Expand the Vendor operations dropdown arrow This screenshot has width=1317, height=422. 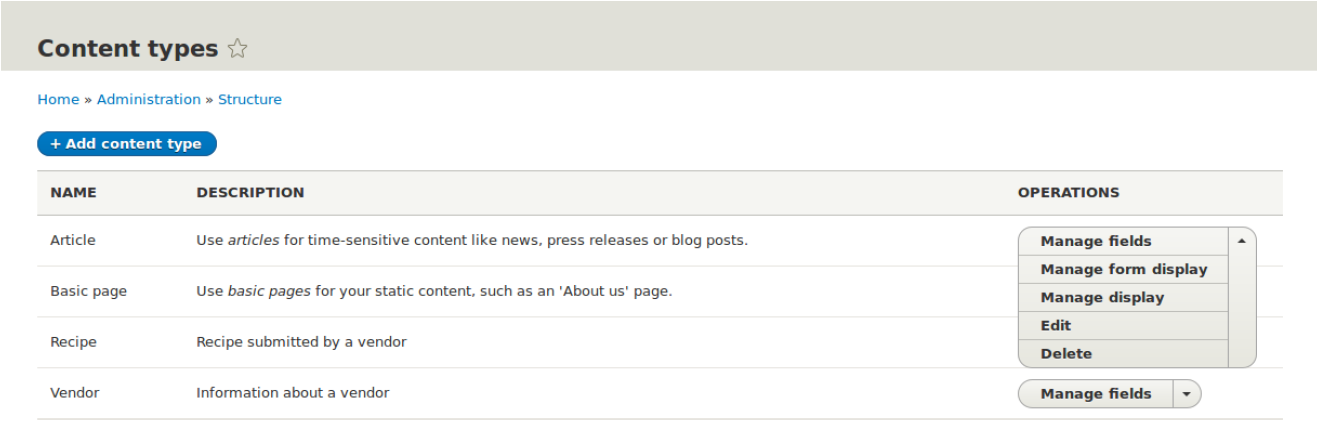coord(1187,394)
